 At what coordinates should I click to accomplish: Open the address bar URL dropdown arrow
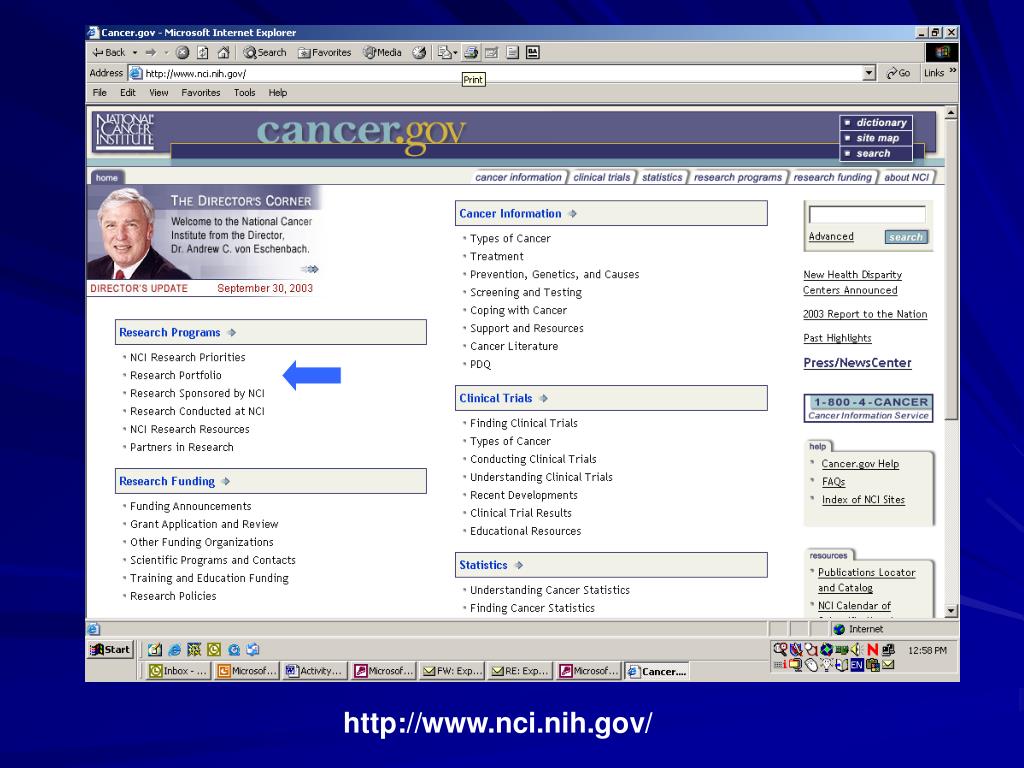869,73
